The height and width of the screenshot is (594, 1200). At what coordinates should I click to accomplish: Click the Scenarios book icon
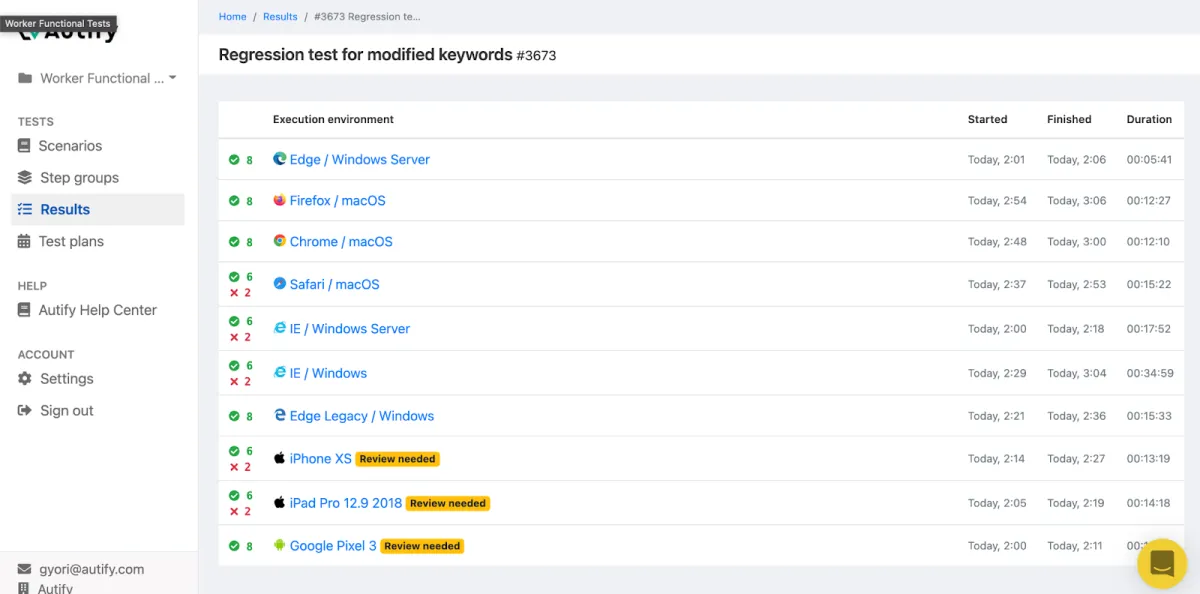pyautogui.click(x=24, y=146)
